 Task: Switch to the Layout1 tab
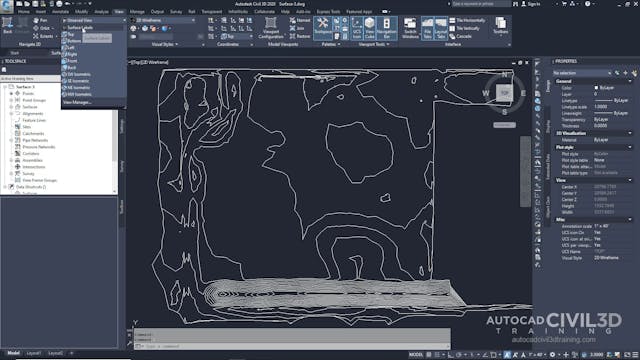(x=33, y=353)
